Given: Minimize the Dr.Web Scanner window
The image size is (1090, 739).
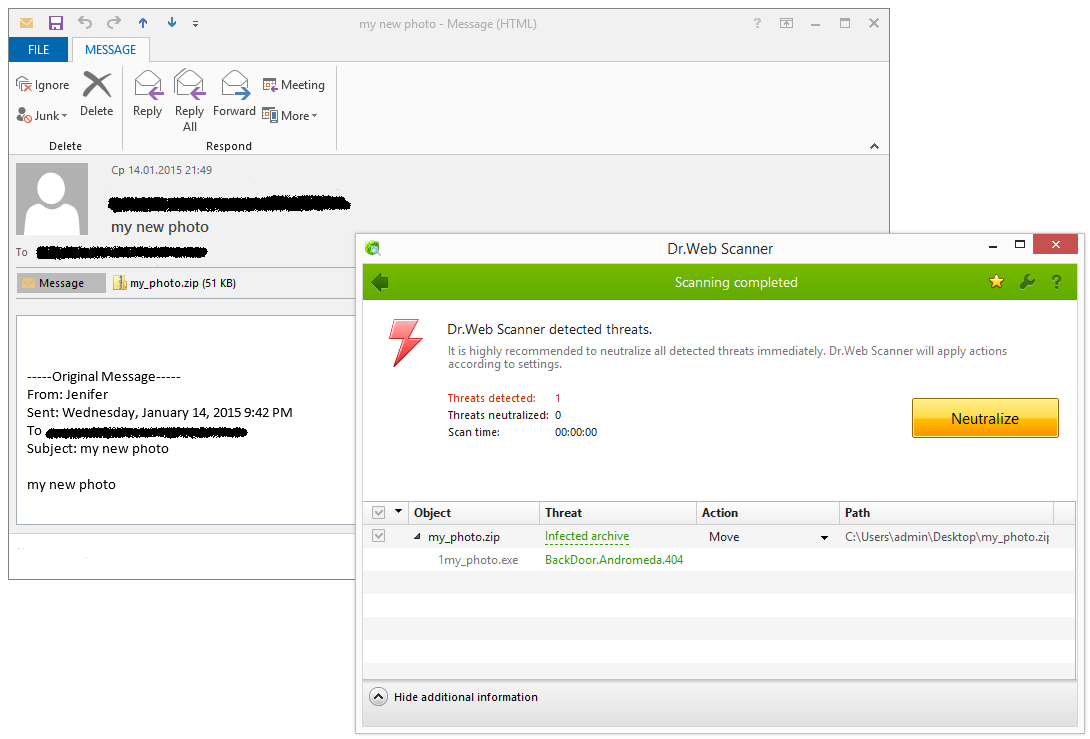Looking at the screenshot, I should point(993,245).
